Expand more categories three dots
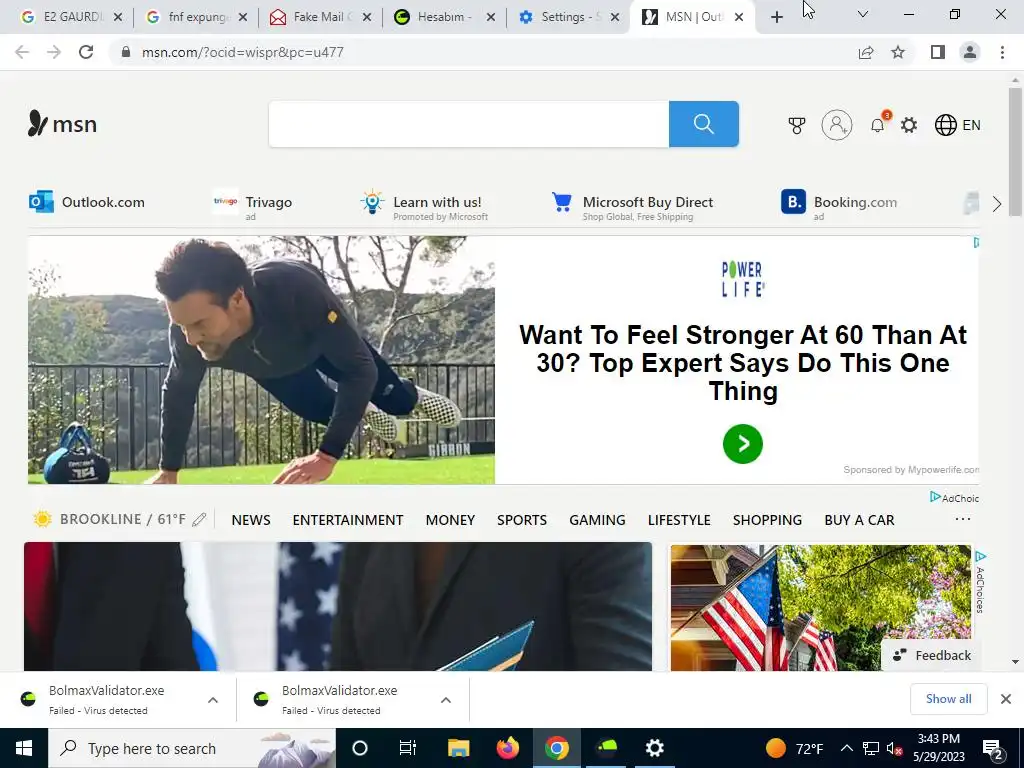 point(963,519)
